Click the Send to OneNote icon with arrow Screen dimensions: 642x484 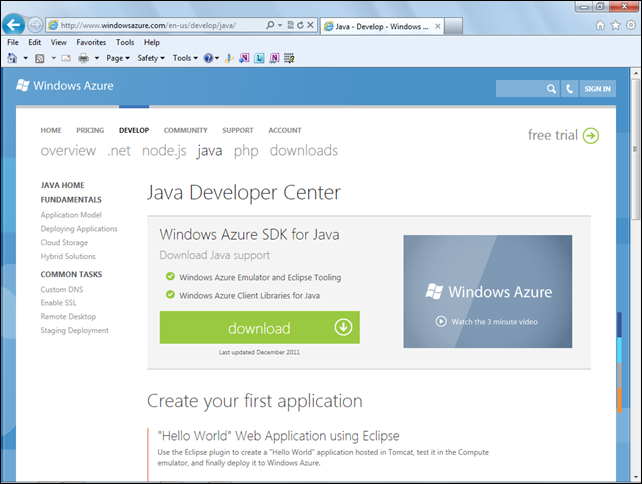pos(244,58)
